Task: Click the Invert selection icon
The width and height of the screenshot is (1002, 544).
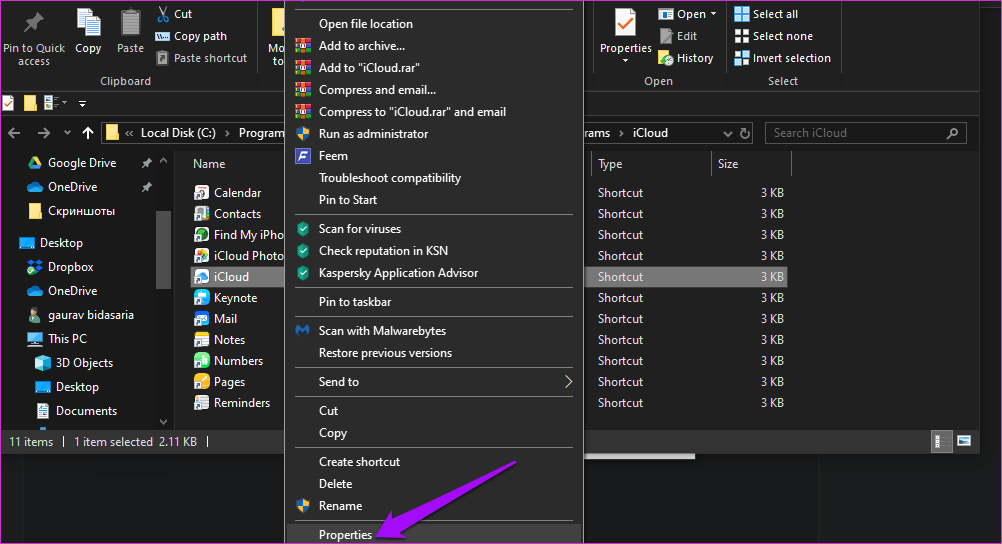Action: tap(741, 58)
